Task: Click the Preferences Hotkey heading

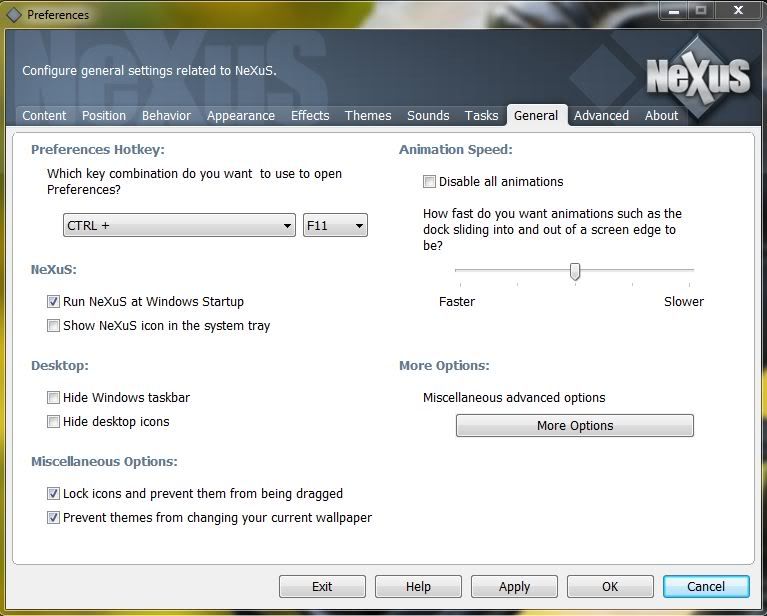Action: (98, 150)
